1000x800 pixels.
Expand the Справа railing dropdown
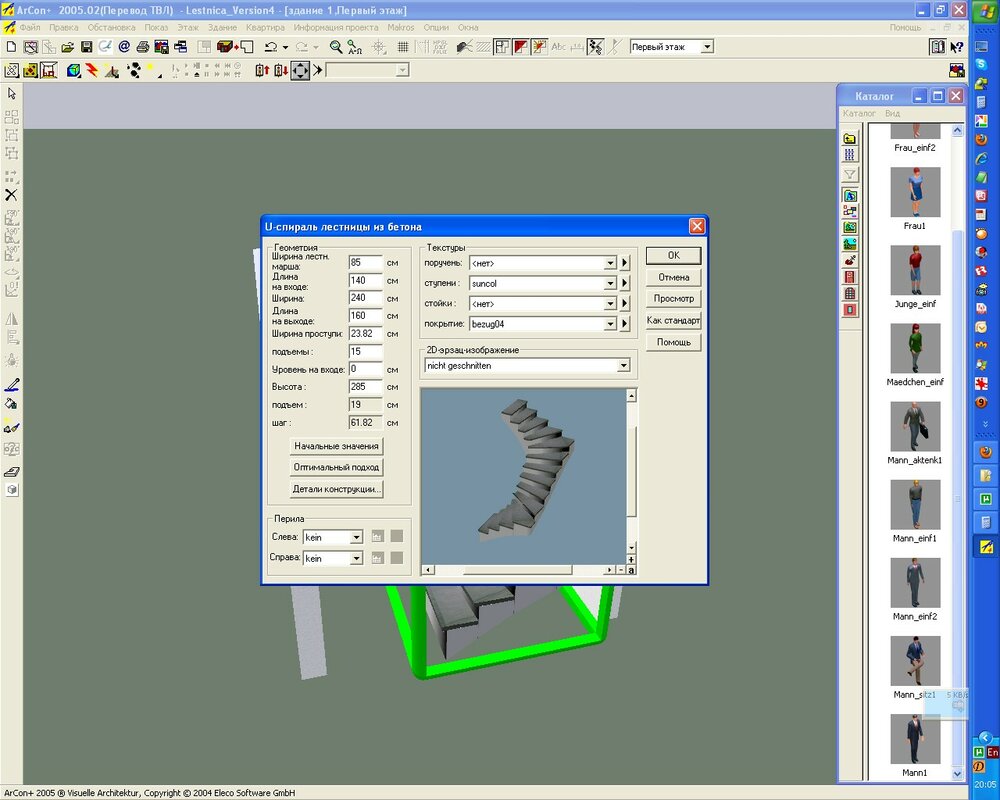(x=356, y=559)
